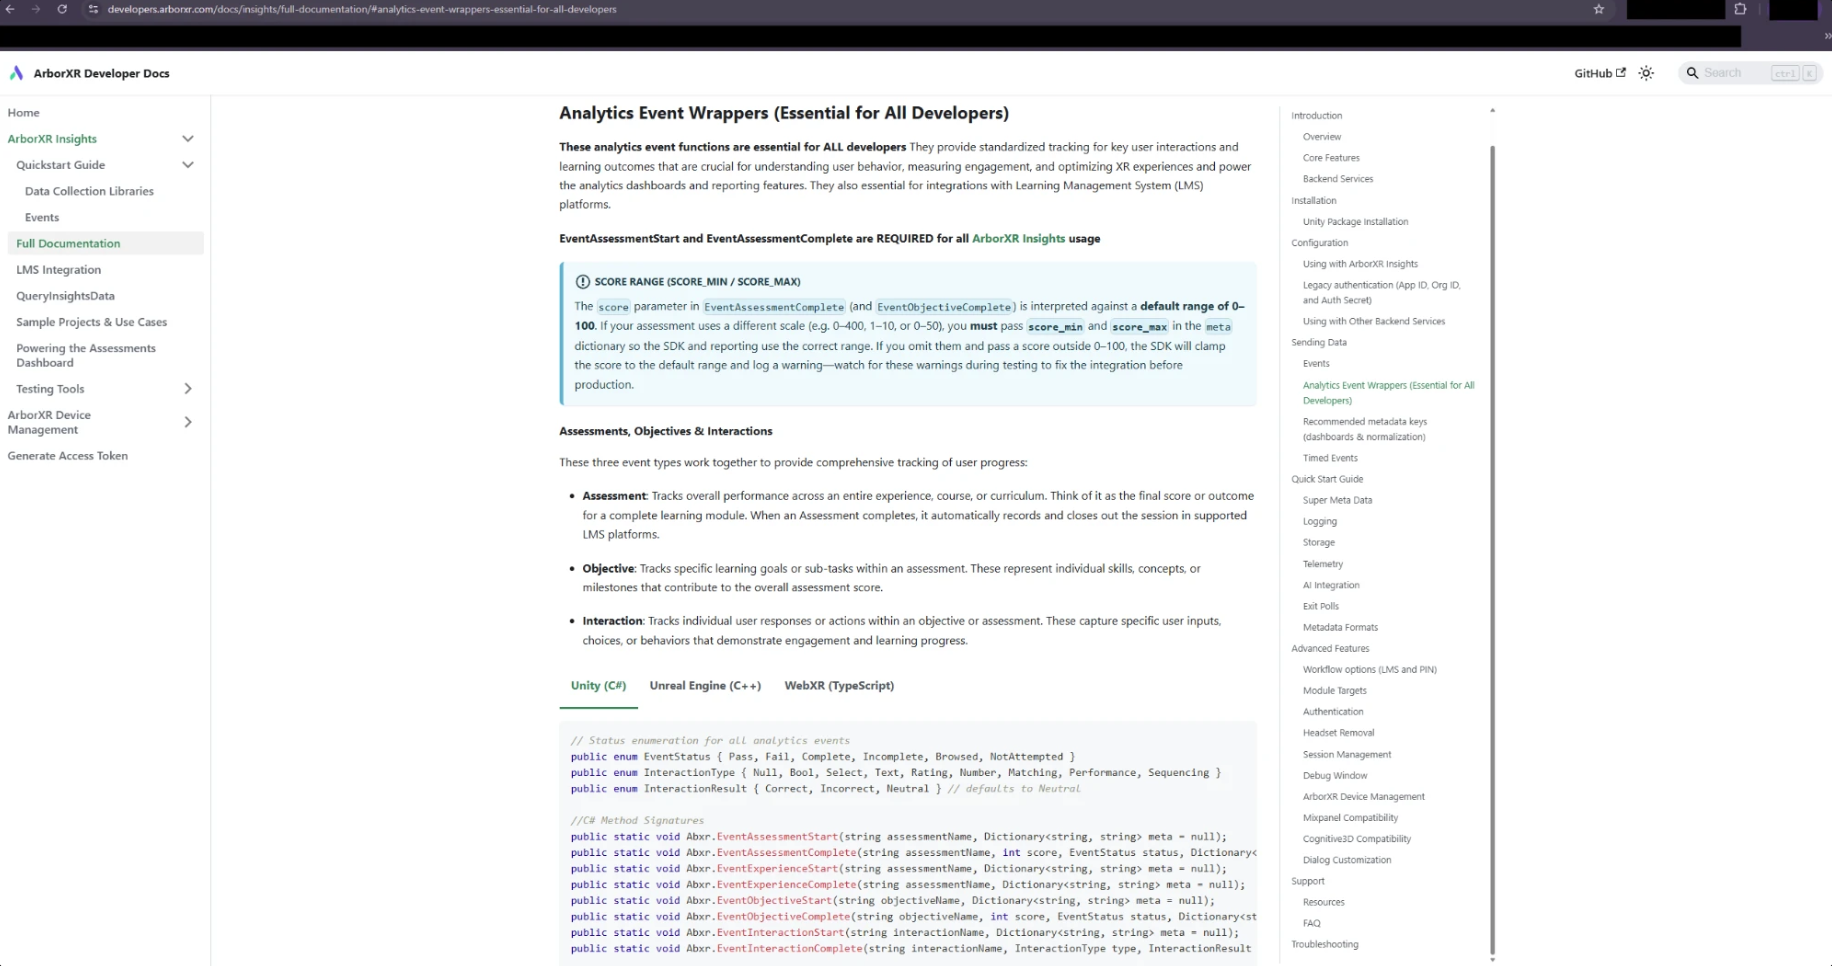Screen dimensions: 1832x966
Task: Bookmark the page with the star icon
Action: coord(1599,9)
